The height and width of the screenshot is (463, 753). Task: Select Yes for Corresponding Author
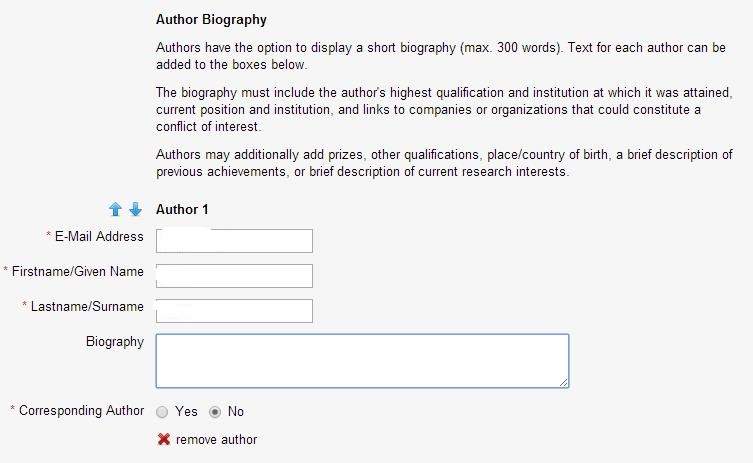click(x=163, y=412)
